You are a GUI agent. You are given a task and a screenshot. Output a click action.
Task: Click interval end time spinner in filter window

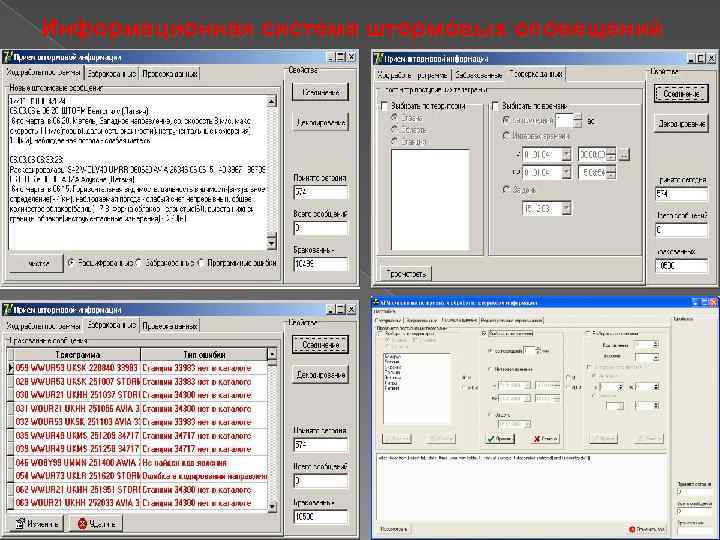tap(610, 172)
